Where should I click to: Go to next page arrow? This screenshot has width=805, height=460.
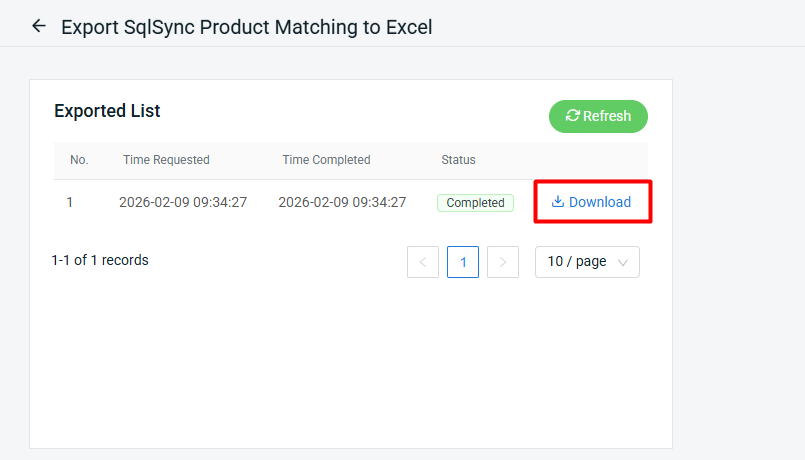[503, 262]
